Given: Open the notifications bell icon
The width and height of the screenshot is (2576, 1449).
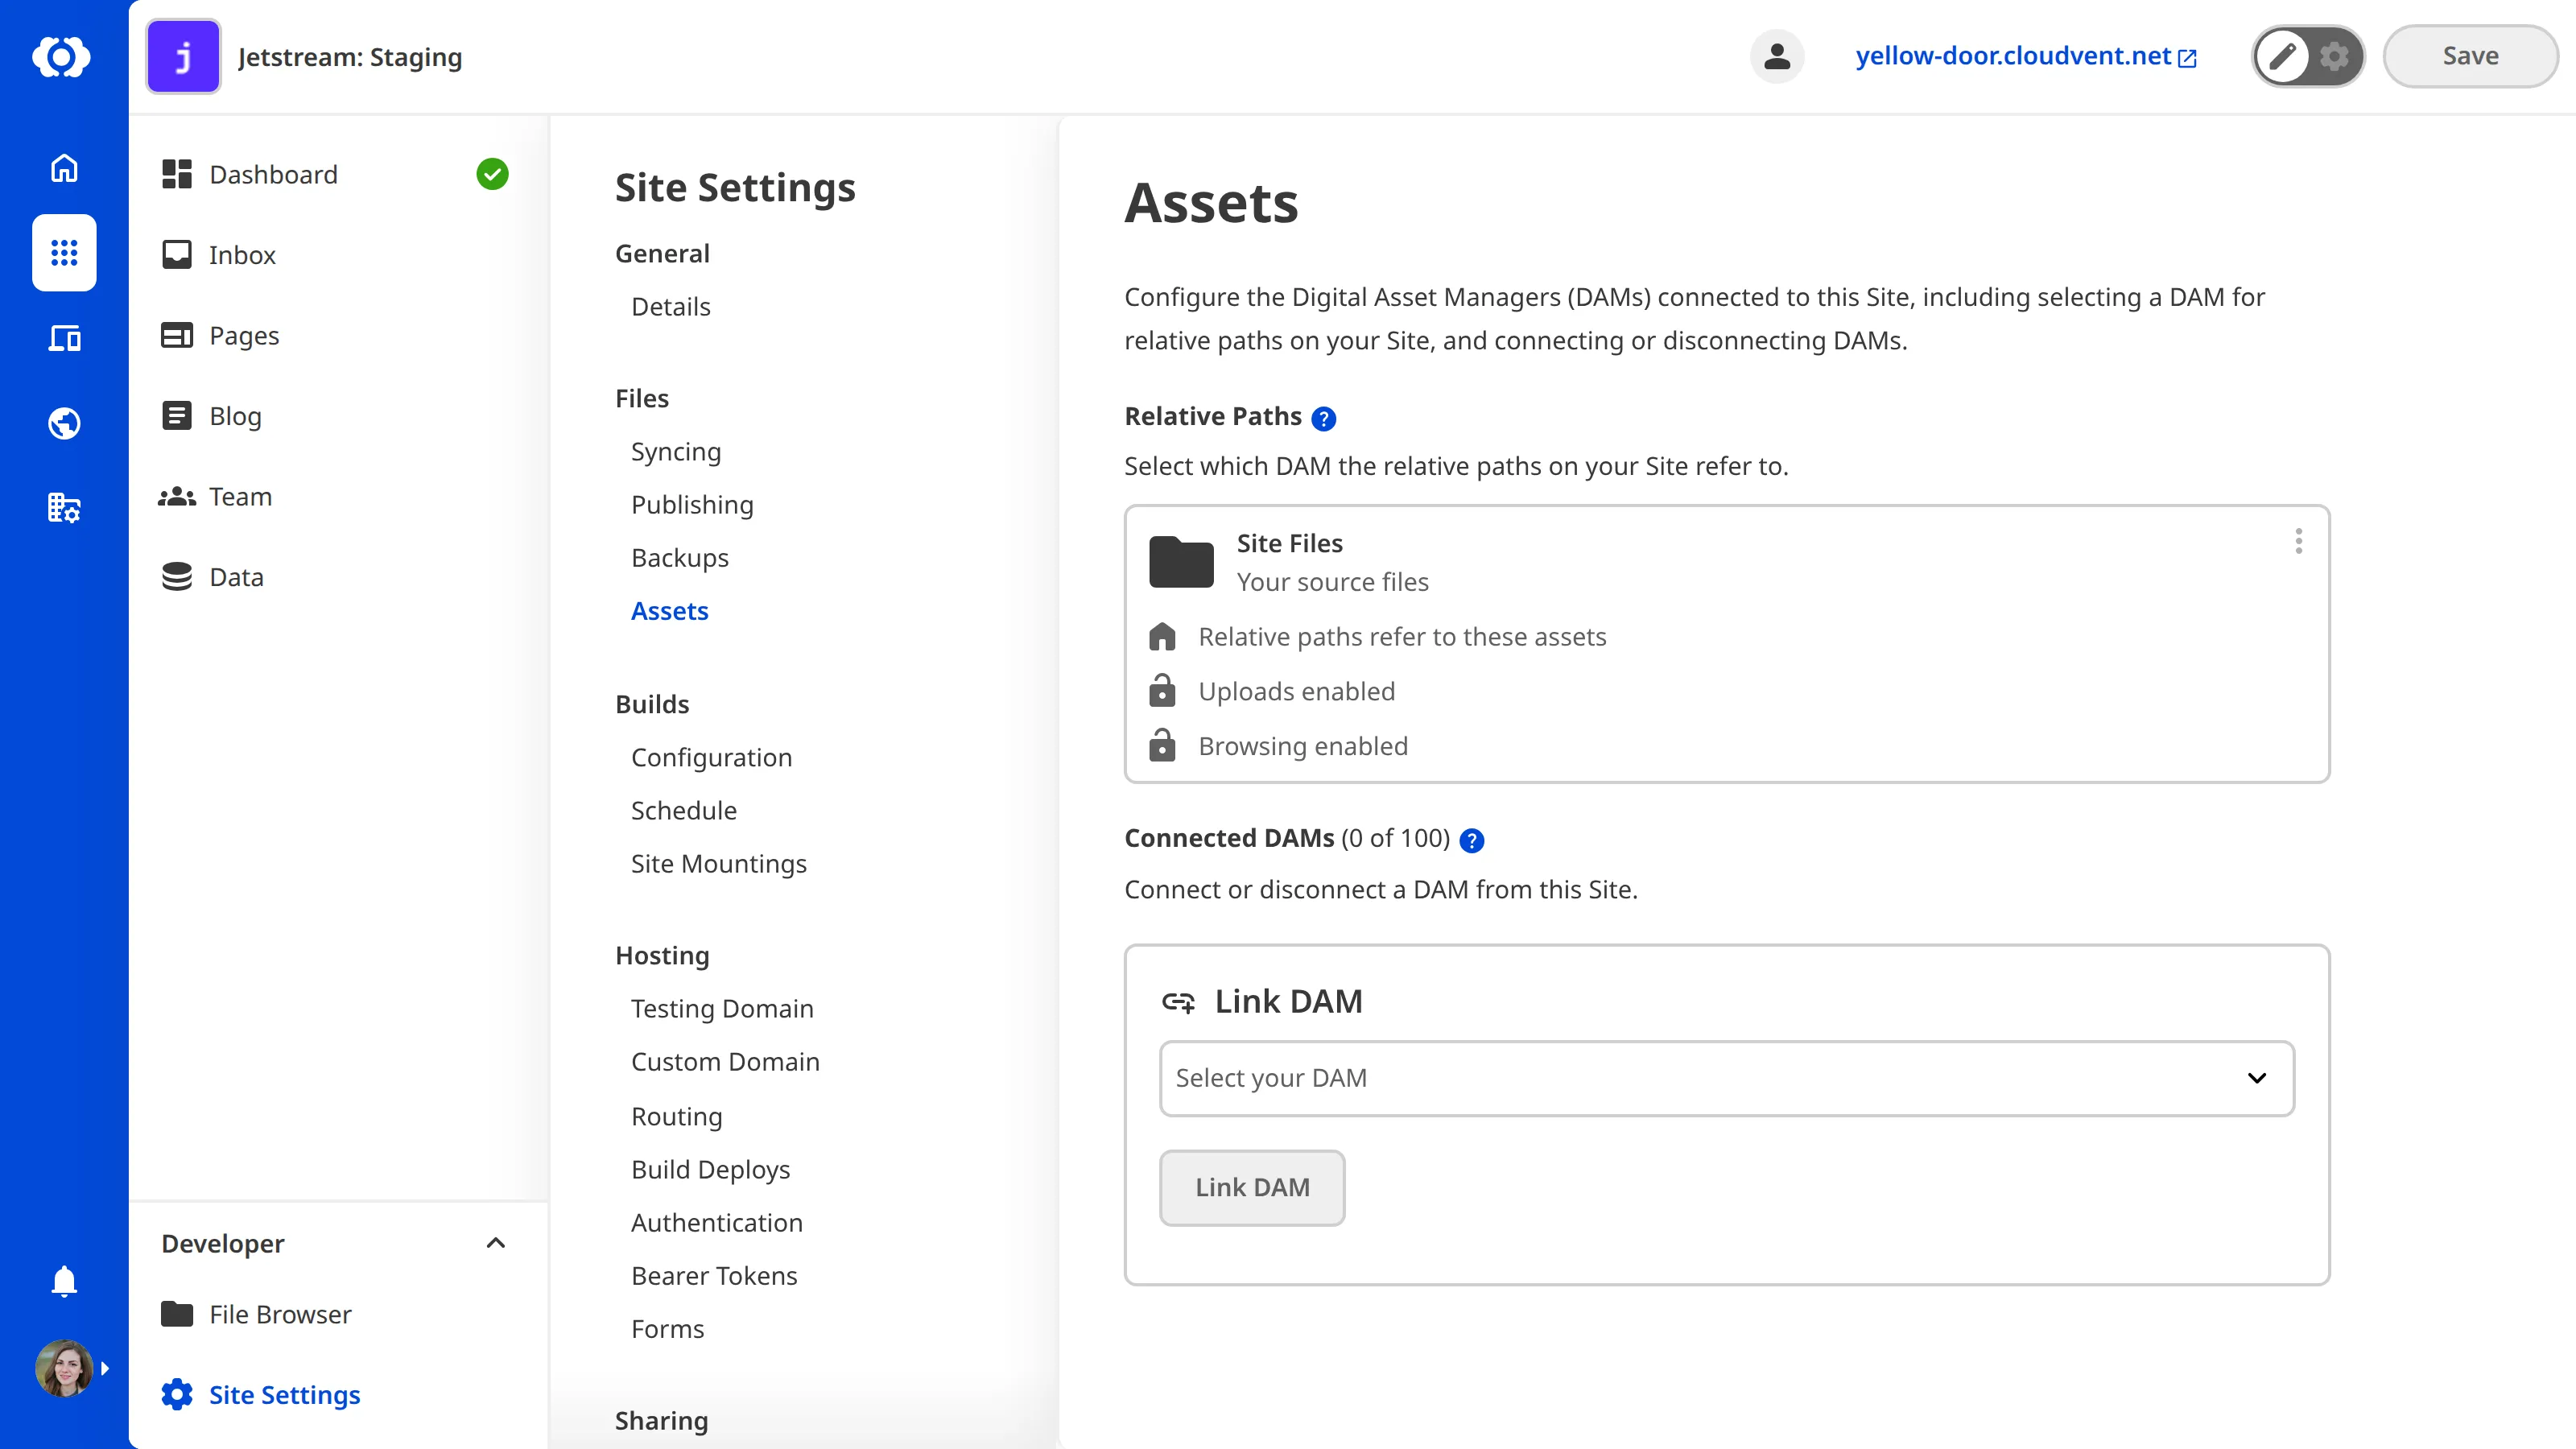Looking at the screenshot, I should coord(63,1281).
